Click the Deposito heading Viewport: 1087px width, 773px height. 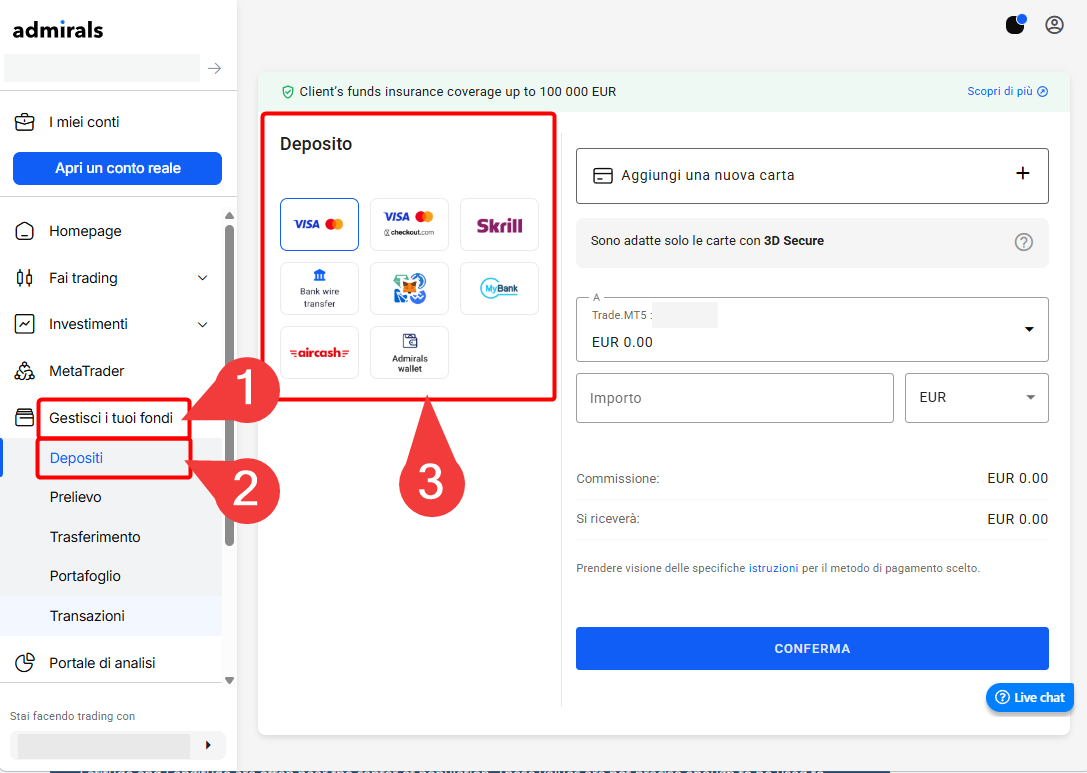point(316,144)
